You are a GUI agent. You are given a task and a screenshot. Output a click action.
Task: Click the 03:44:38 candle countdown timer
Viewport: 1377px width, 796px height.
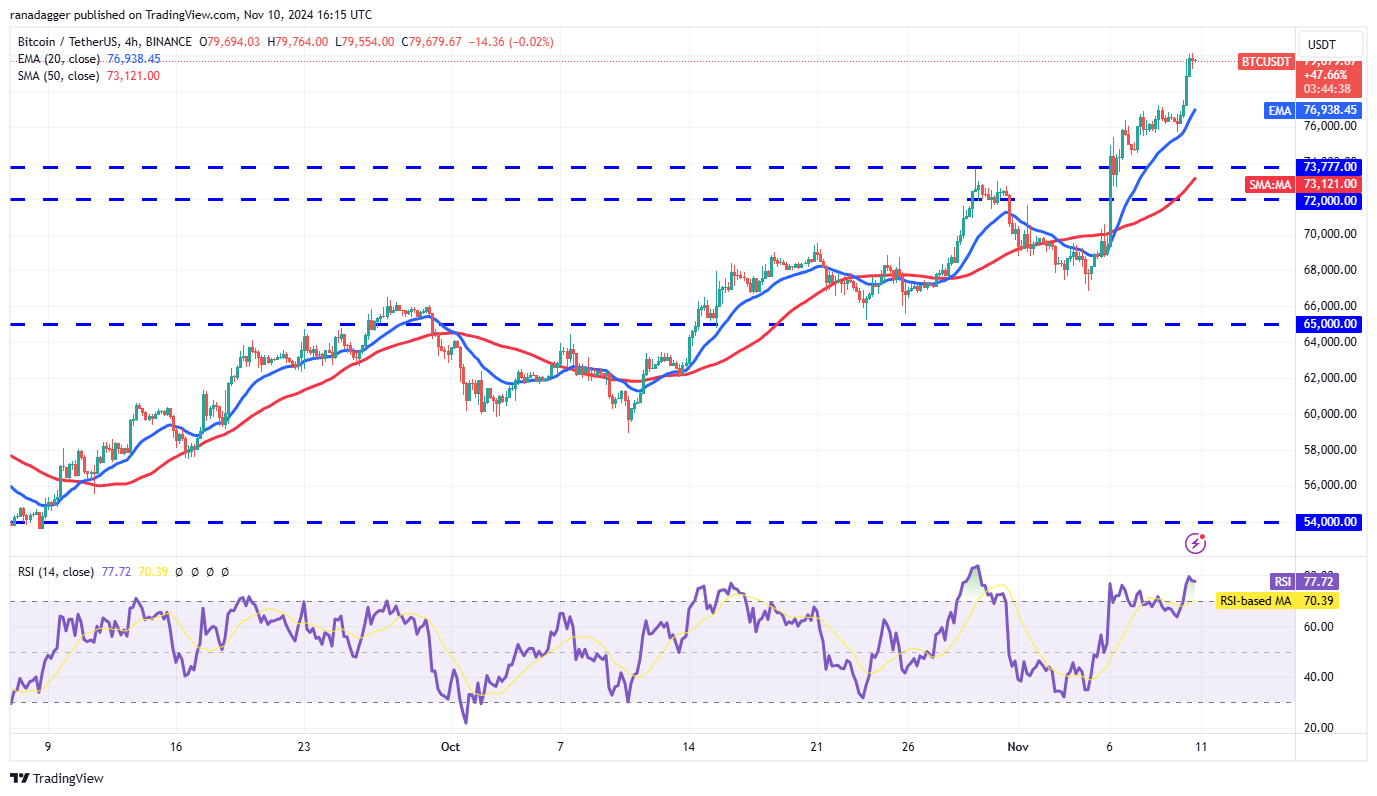coord(1328,88)
